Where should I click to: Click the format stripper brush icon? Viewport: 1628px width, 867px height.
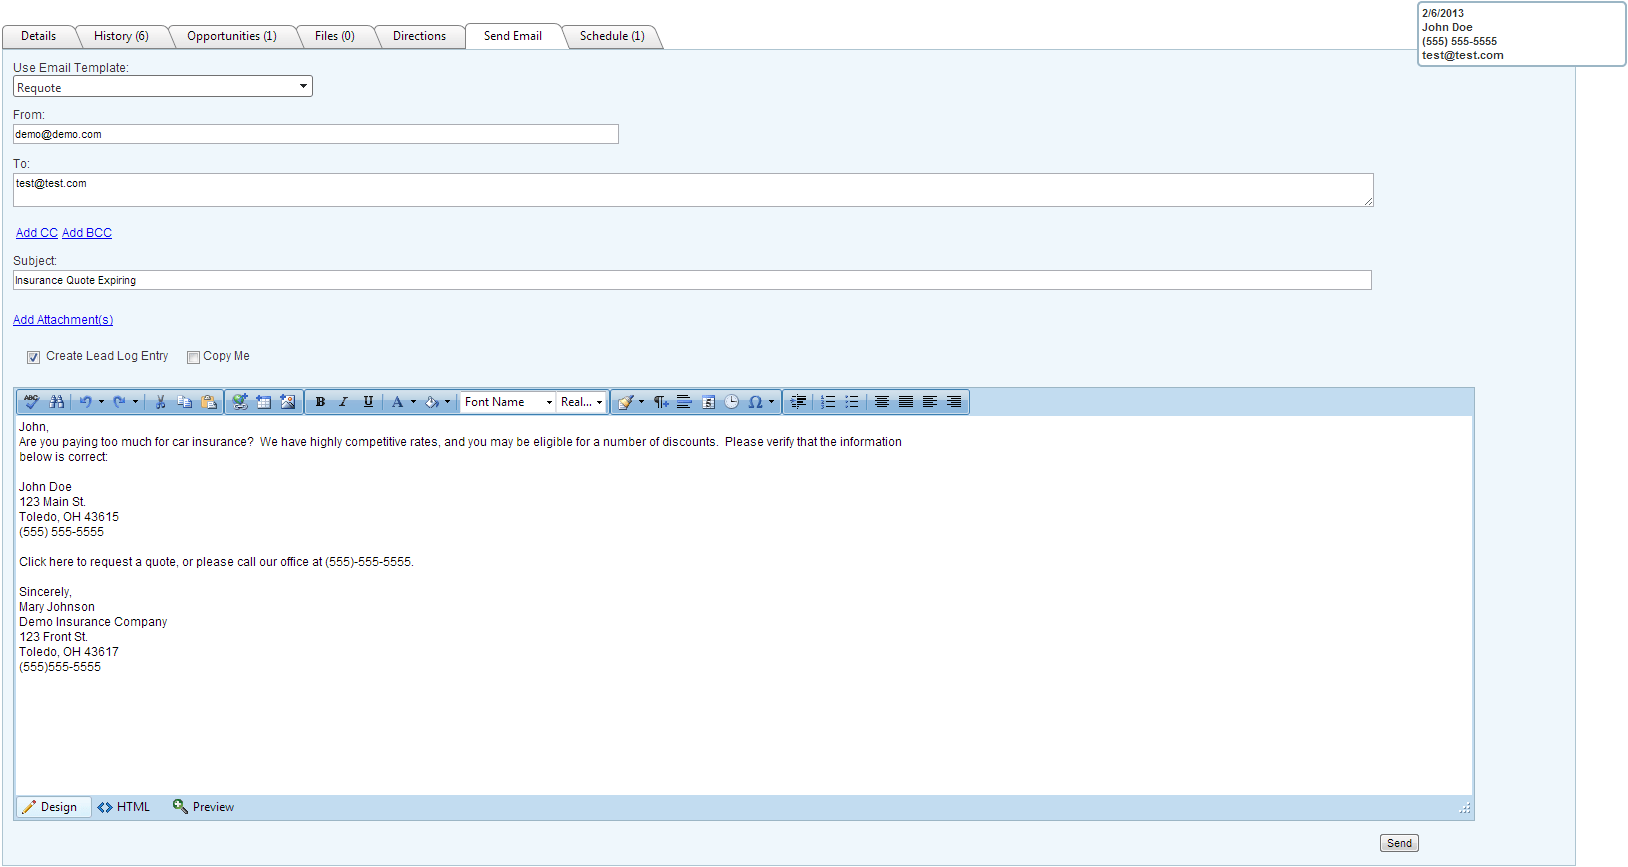[x=625, y=402]
